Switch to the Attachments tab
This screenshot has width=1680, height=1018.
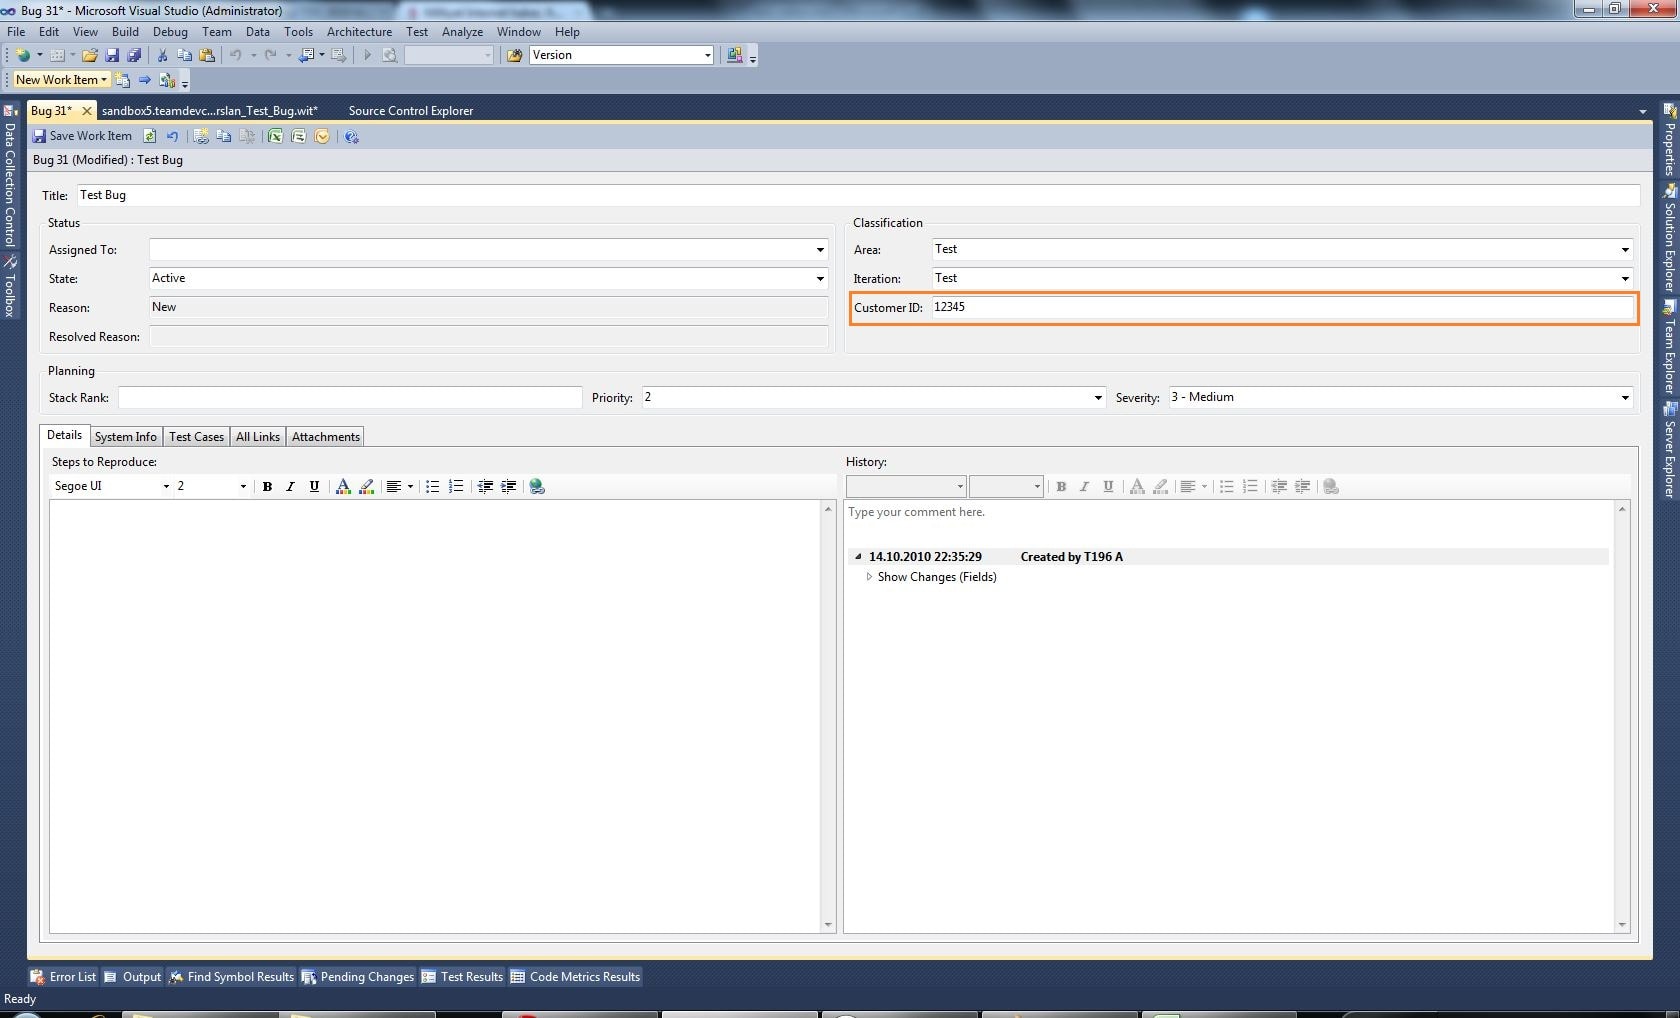[325, 437]
